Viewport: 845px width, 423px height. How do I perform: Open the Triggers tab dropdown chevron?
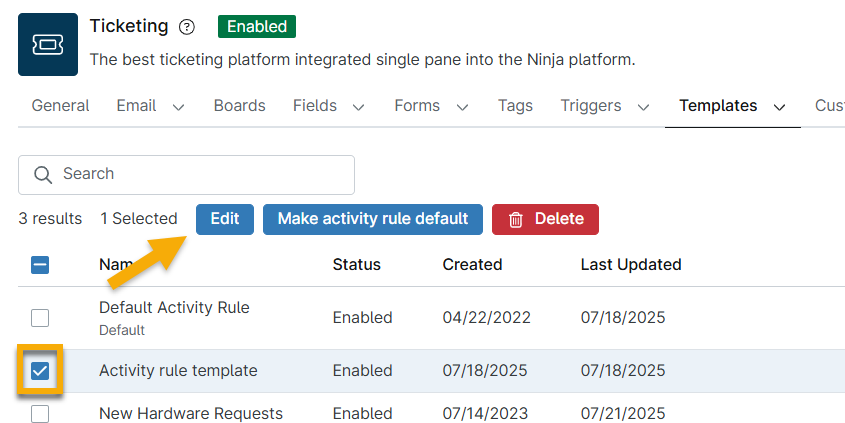(644, 107)
